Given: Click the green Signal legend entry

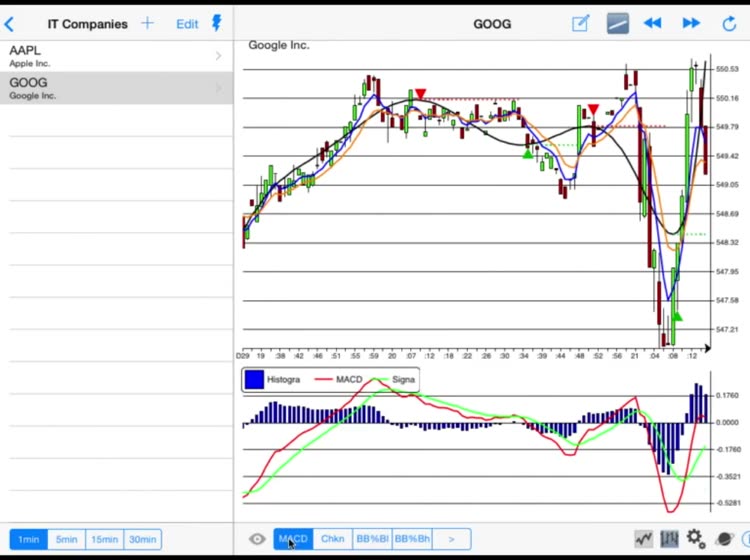Looking at the screenshot, I should [x=395, y=379].
